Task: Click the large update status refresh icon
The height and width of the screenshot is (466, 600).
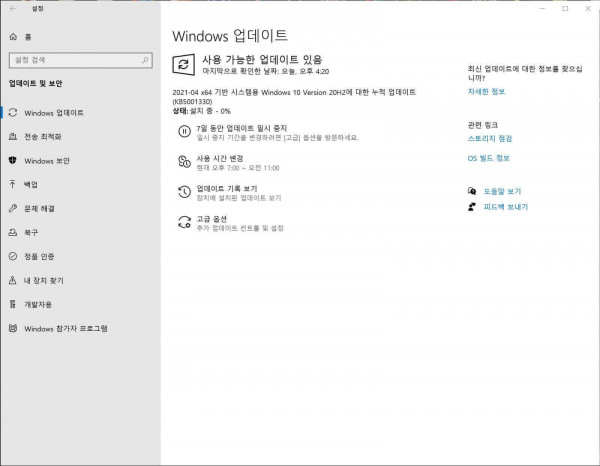Action: pyautogui.click(x=183, y=64)
